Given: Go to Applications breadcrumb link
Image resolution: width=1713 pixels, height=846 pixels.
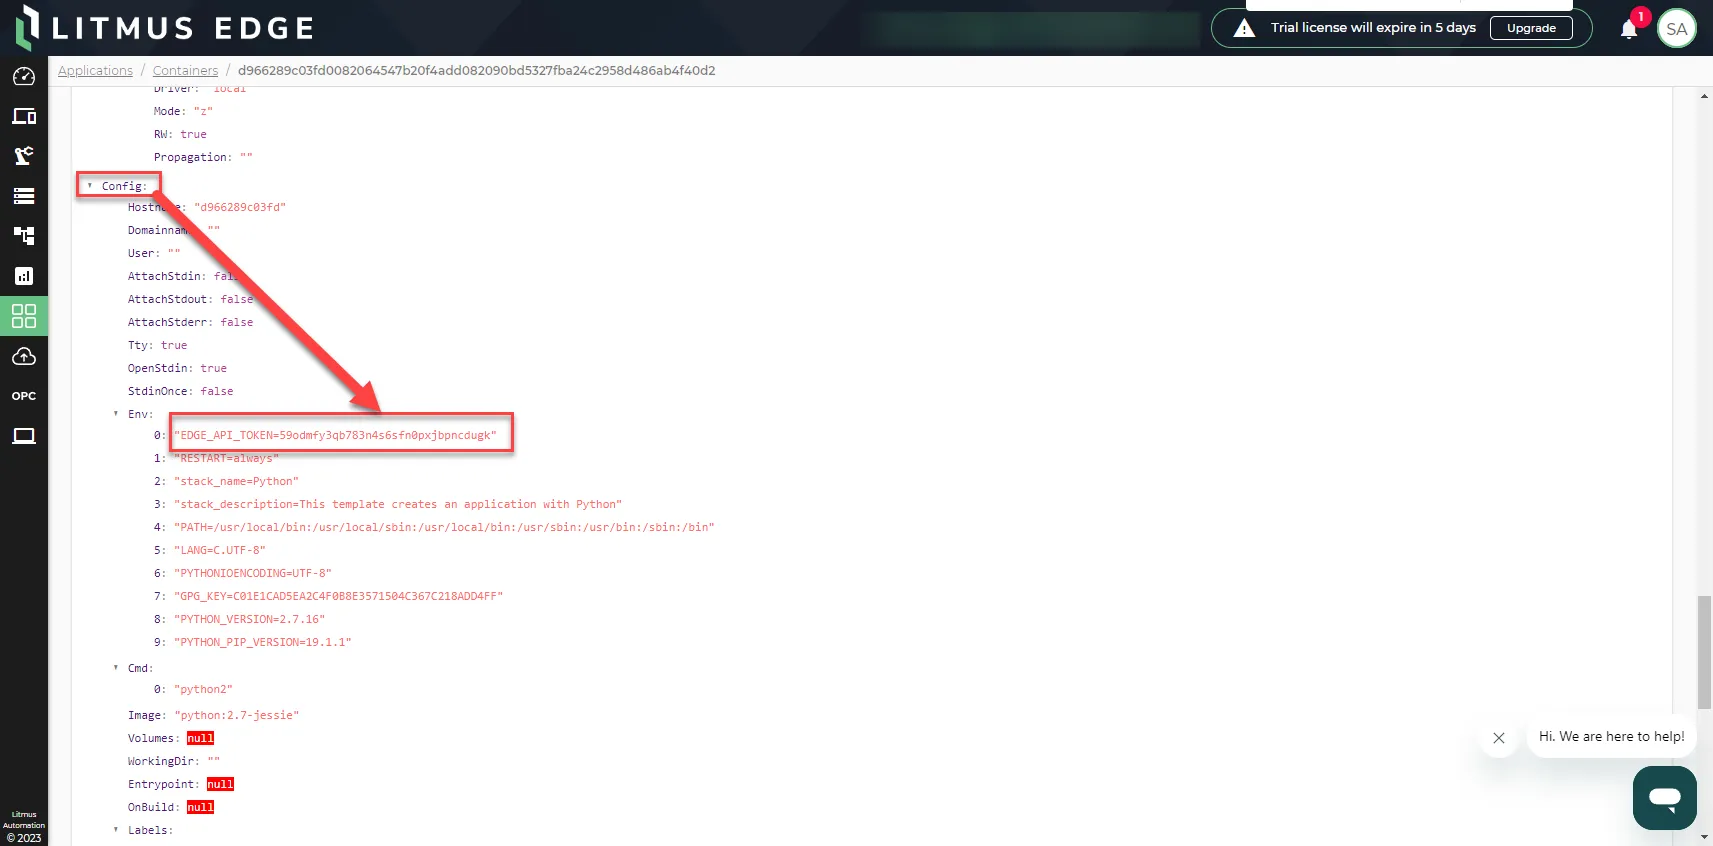Looking at the screenshot, I should click(x=95, y=71).
